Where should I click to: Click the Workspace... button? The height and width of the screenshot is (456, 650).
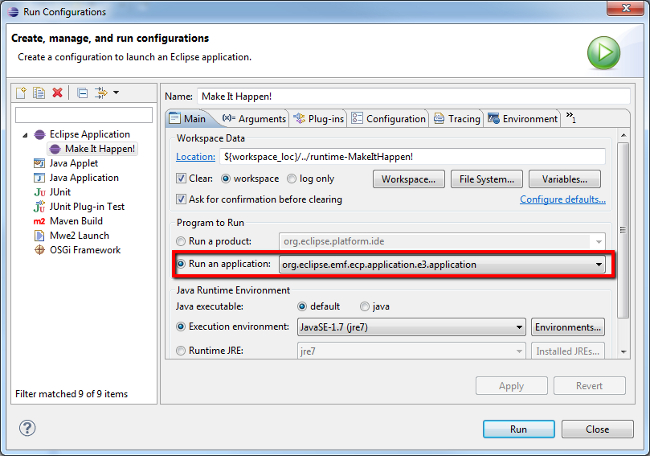point(409,179)
